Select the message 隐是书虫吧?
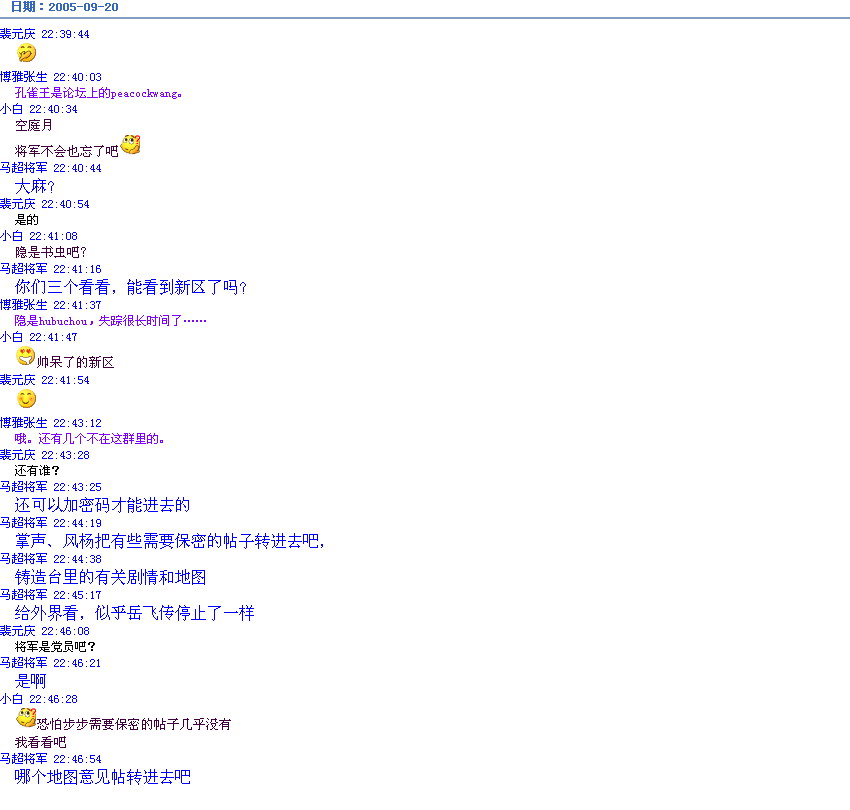 (50, 252)
